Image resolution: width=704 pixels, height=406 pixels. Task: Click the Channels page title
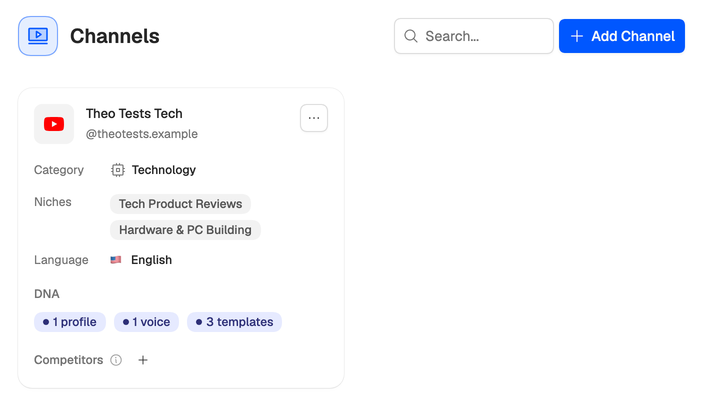point(114,36)
